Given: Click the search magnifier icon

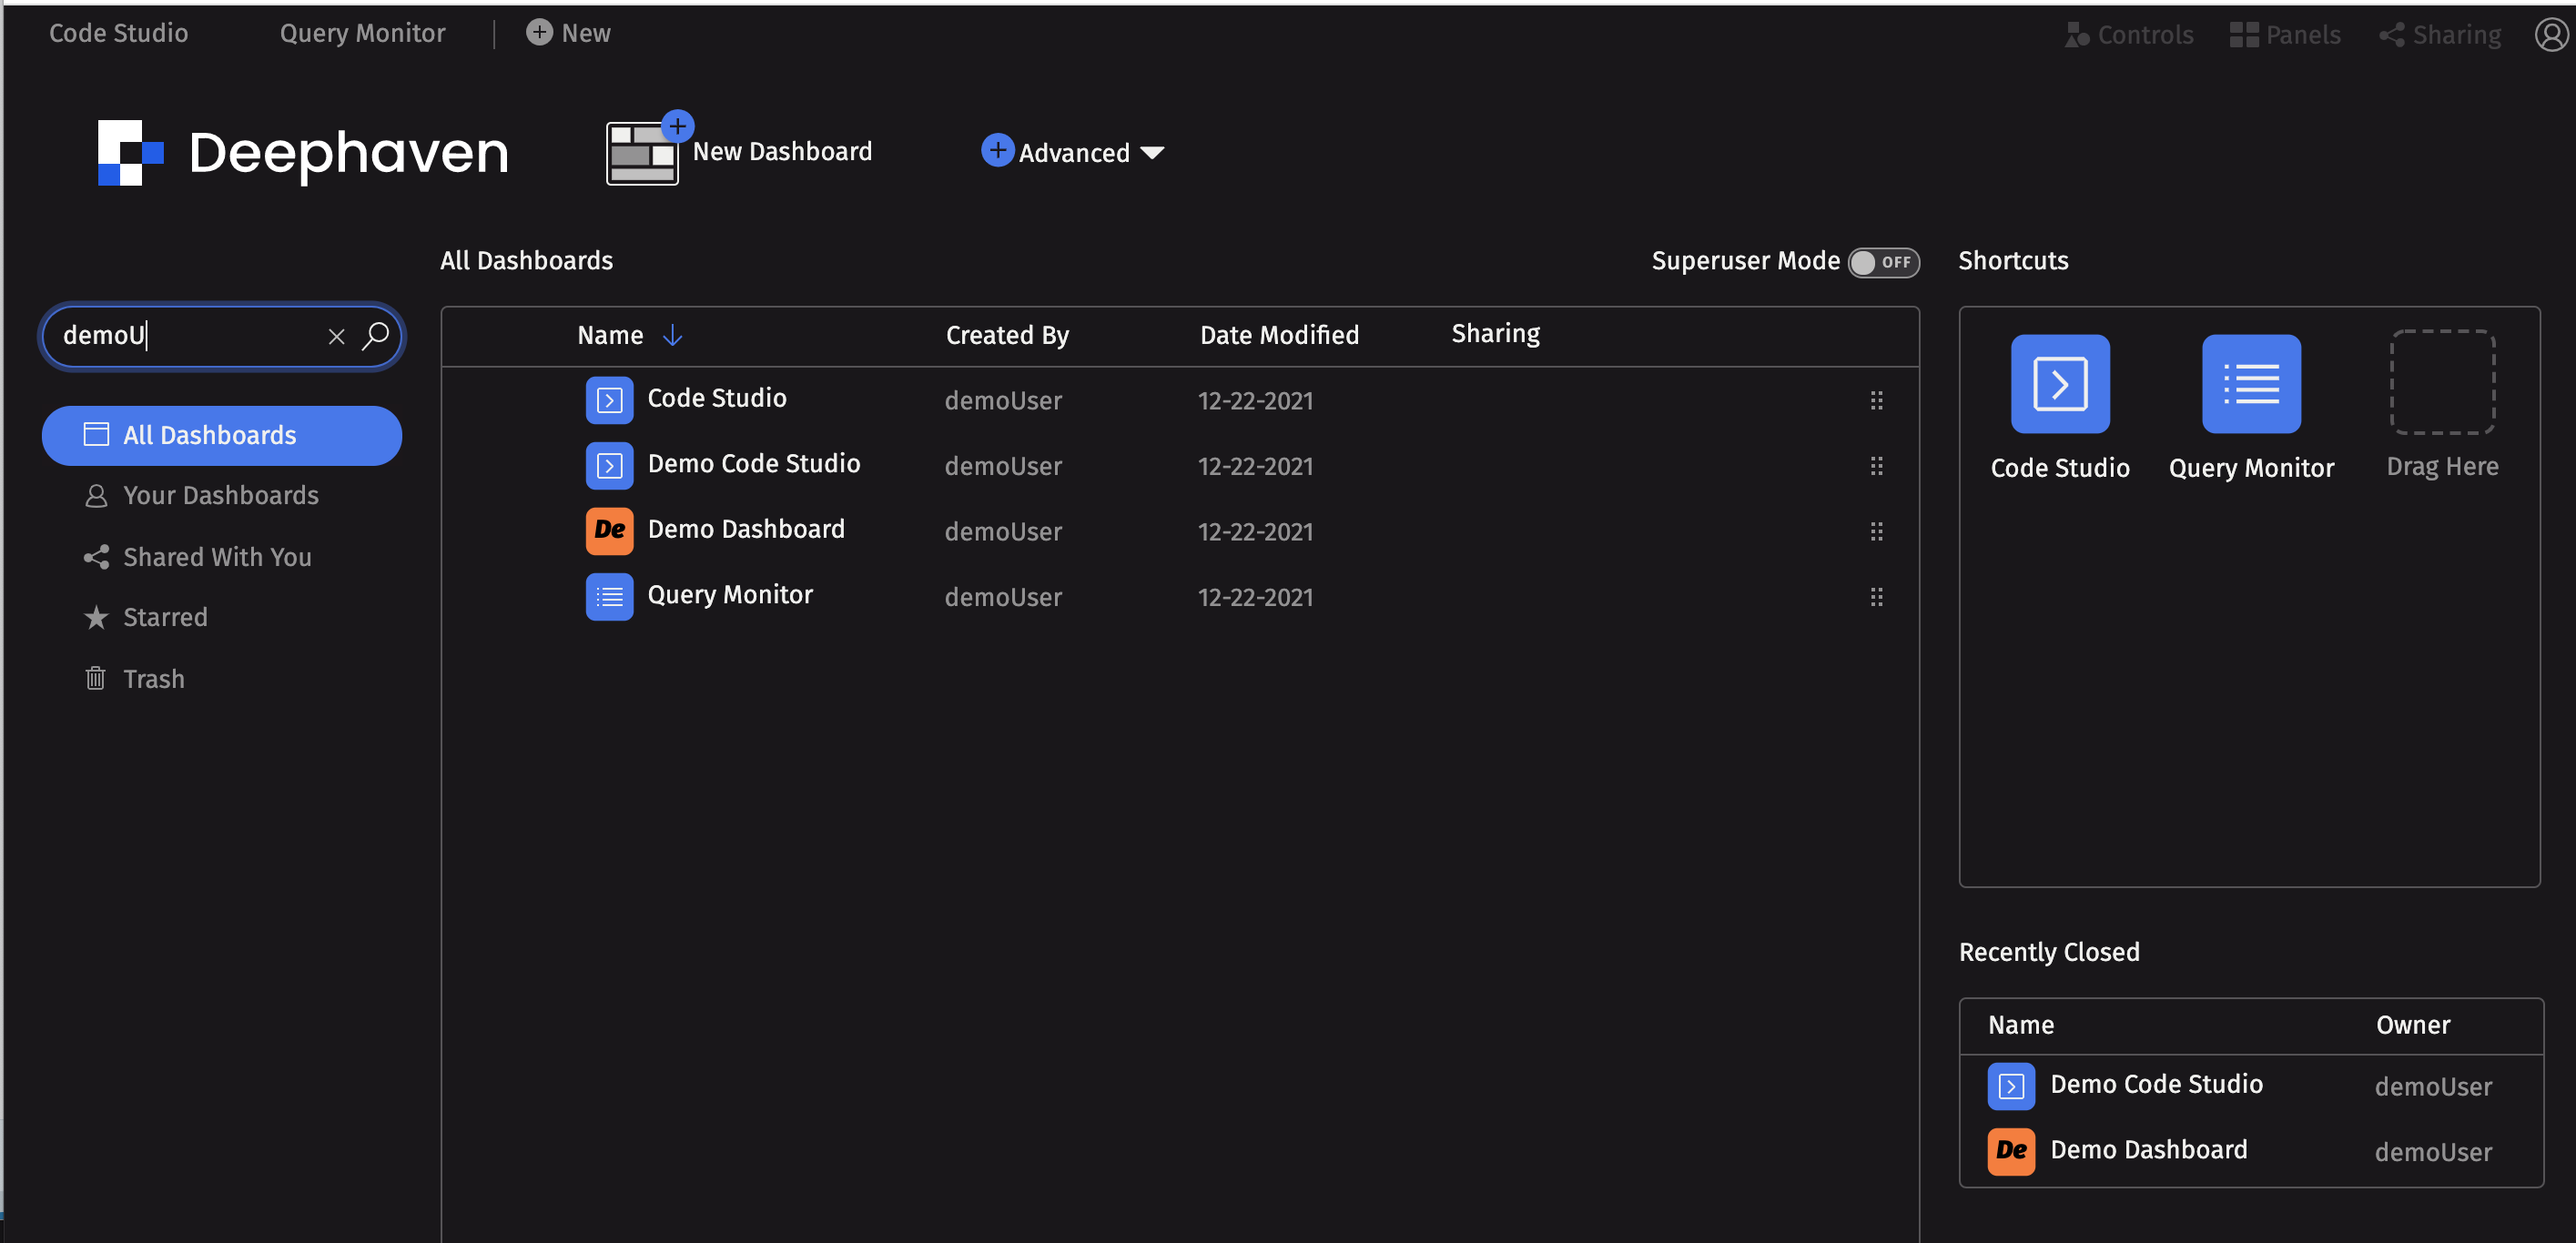Looking at the screenshot, I should tap(375, 336).
